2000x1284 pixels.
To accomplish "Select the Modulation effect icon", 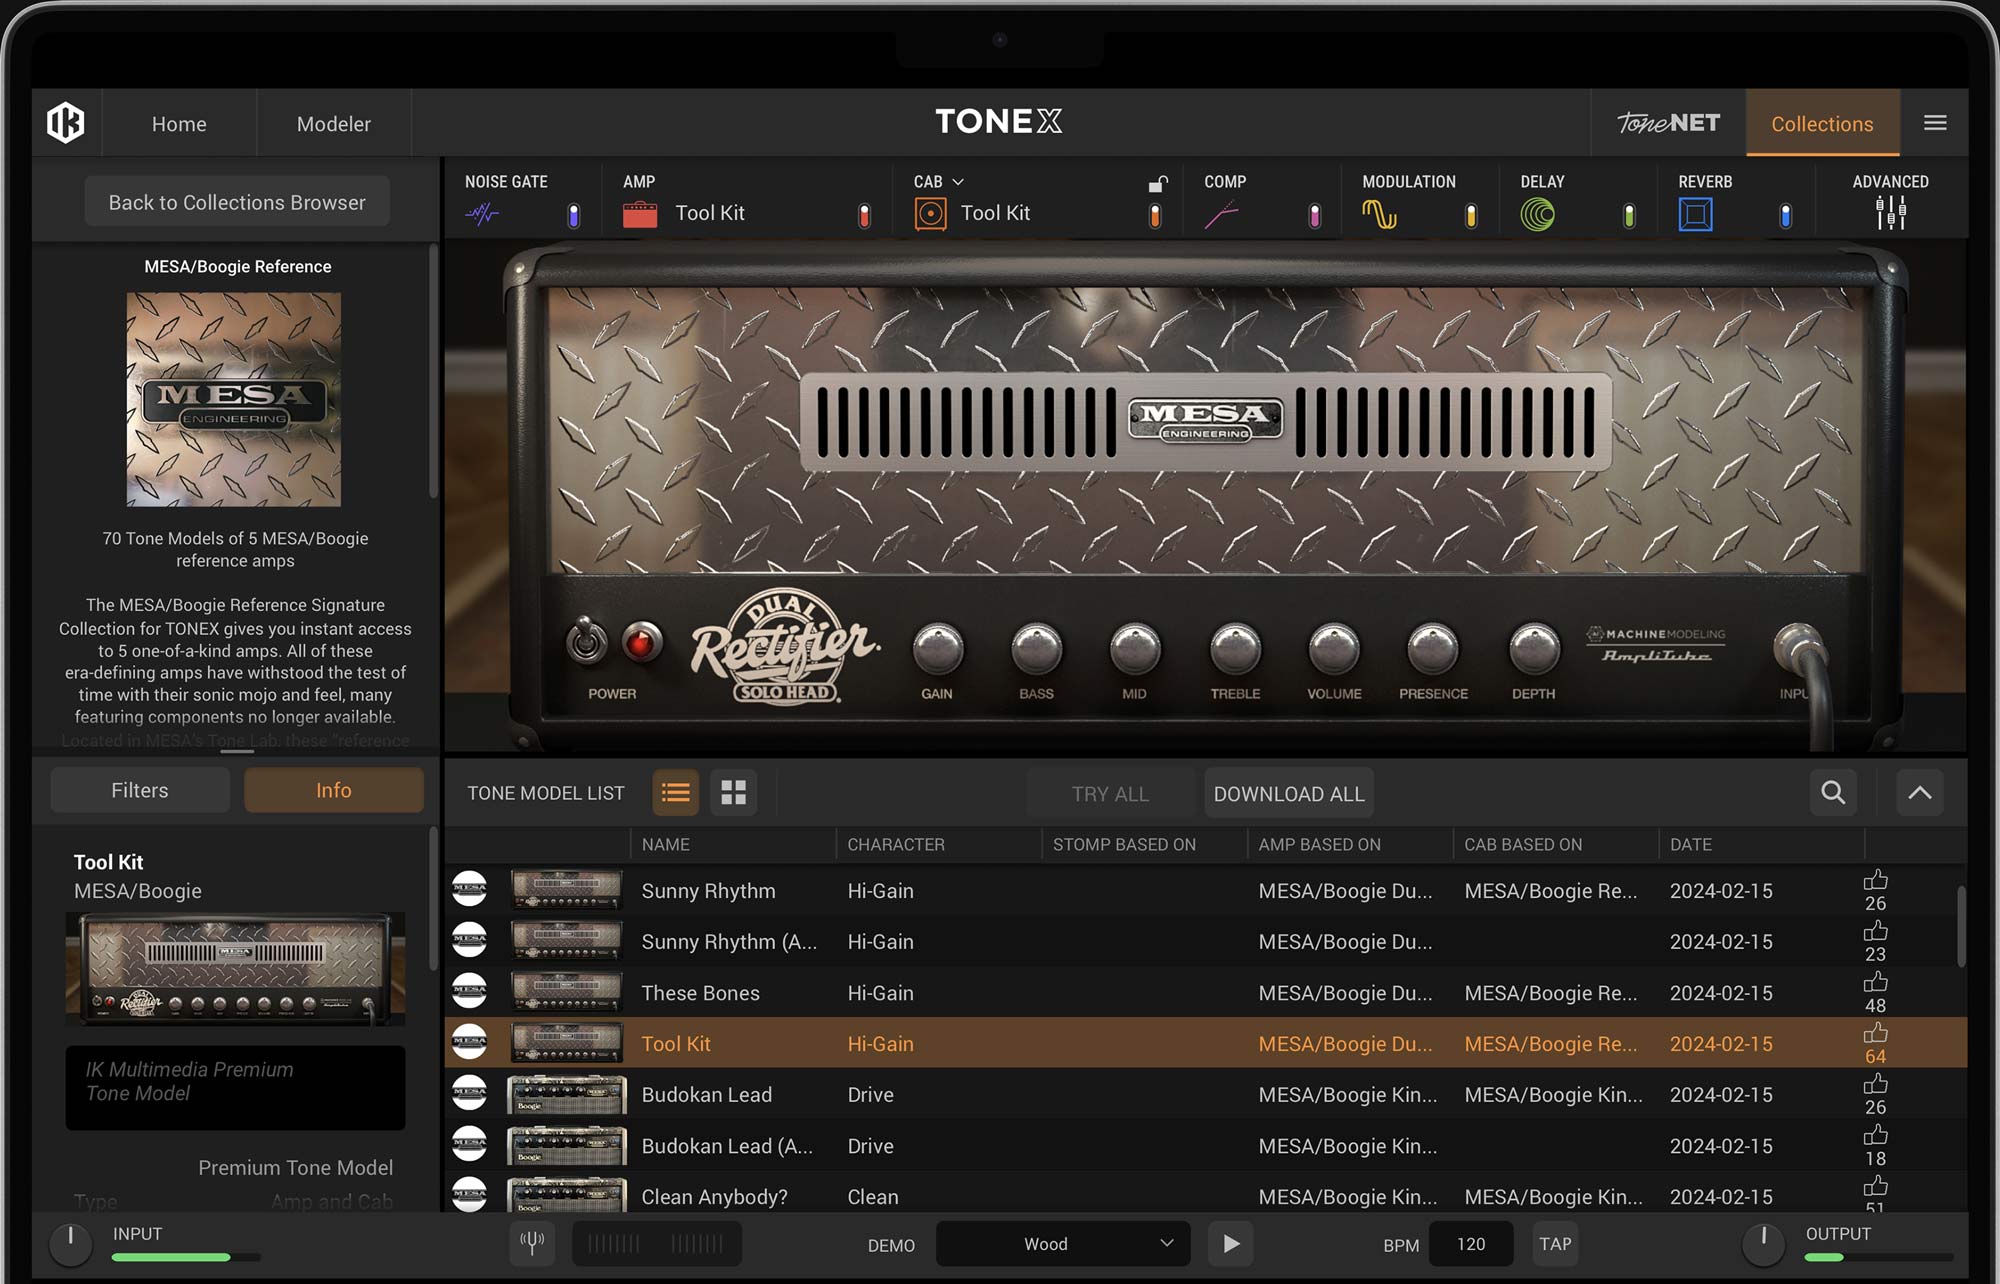I will [1380, 212].
